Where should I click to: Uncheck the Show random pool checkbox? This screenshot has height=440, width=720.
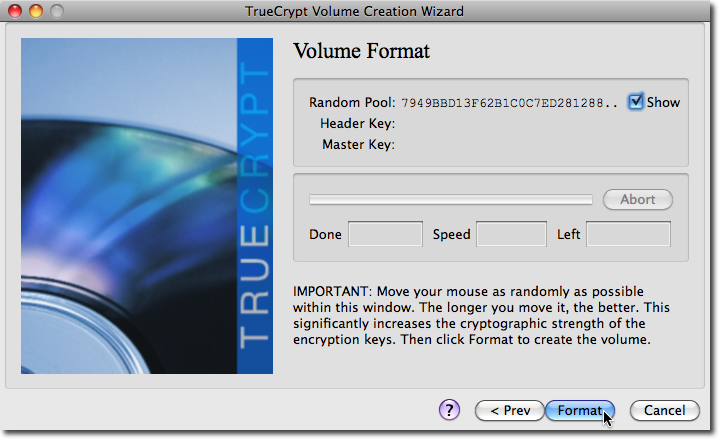point(636,102)
